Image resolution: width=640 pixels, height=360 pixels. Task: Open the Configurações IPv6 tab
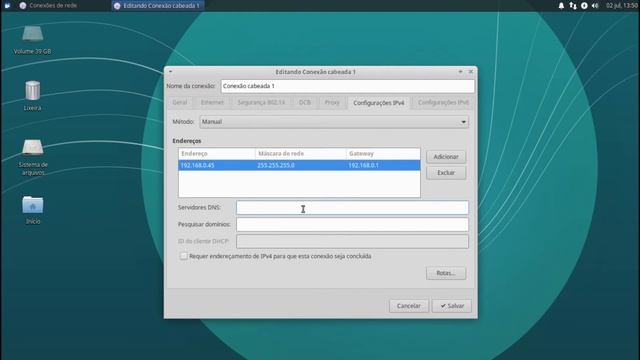[x=443, y=102]
